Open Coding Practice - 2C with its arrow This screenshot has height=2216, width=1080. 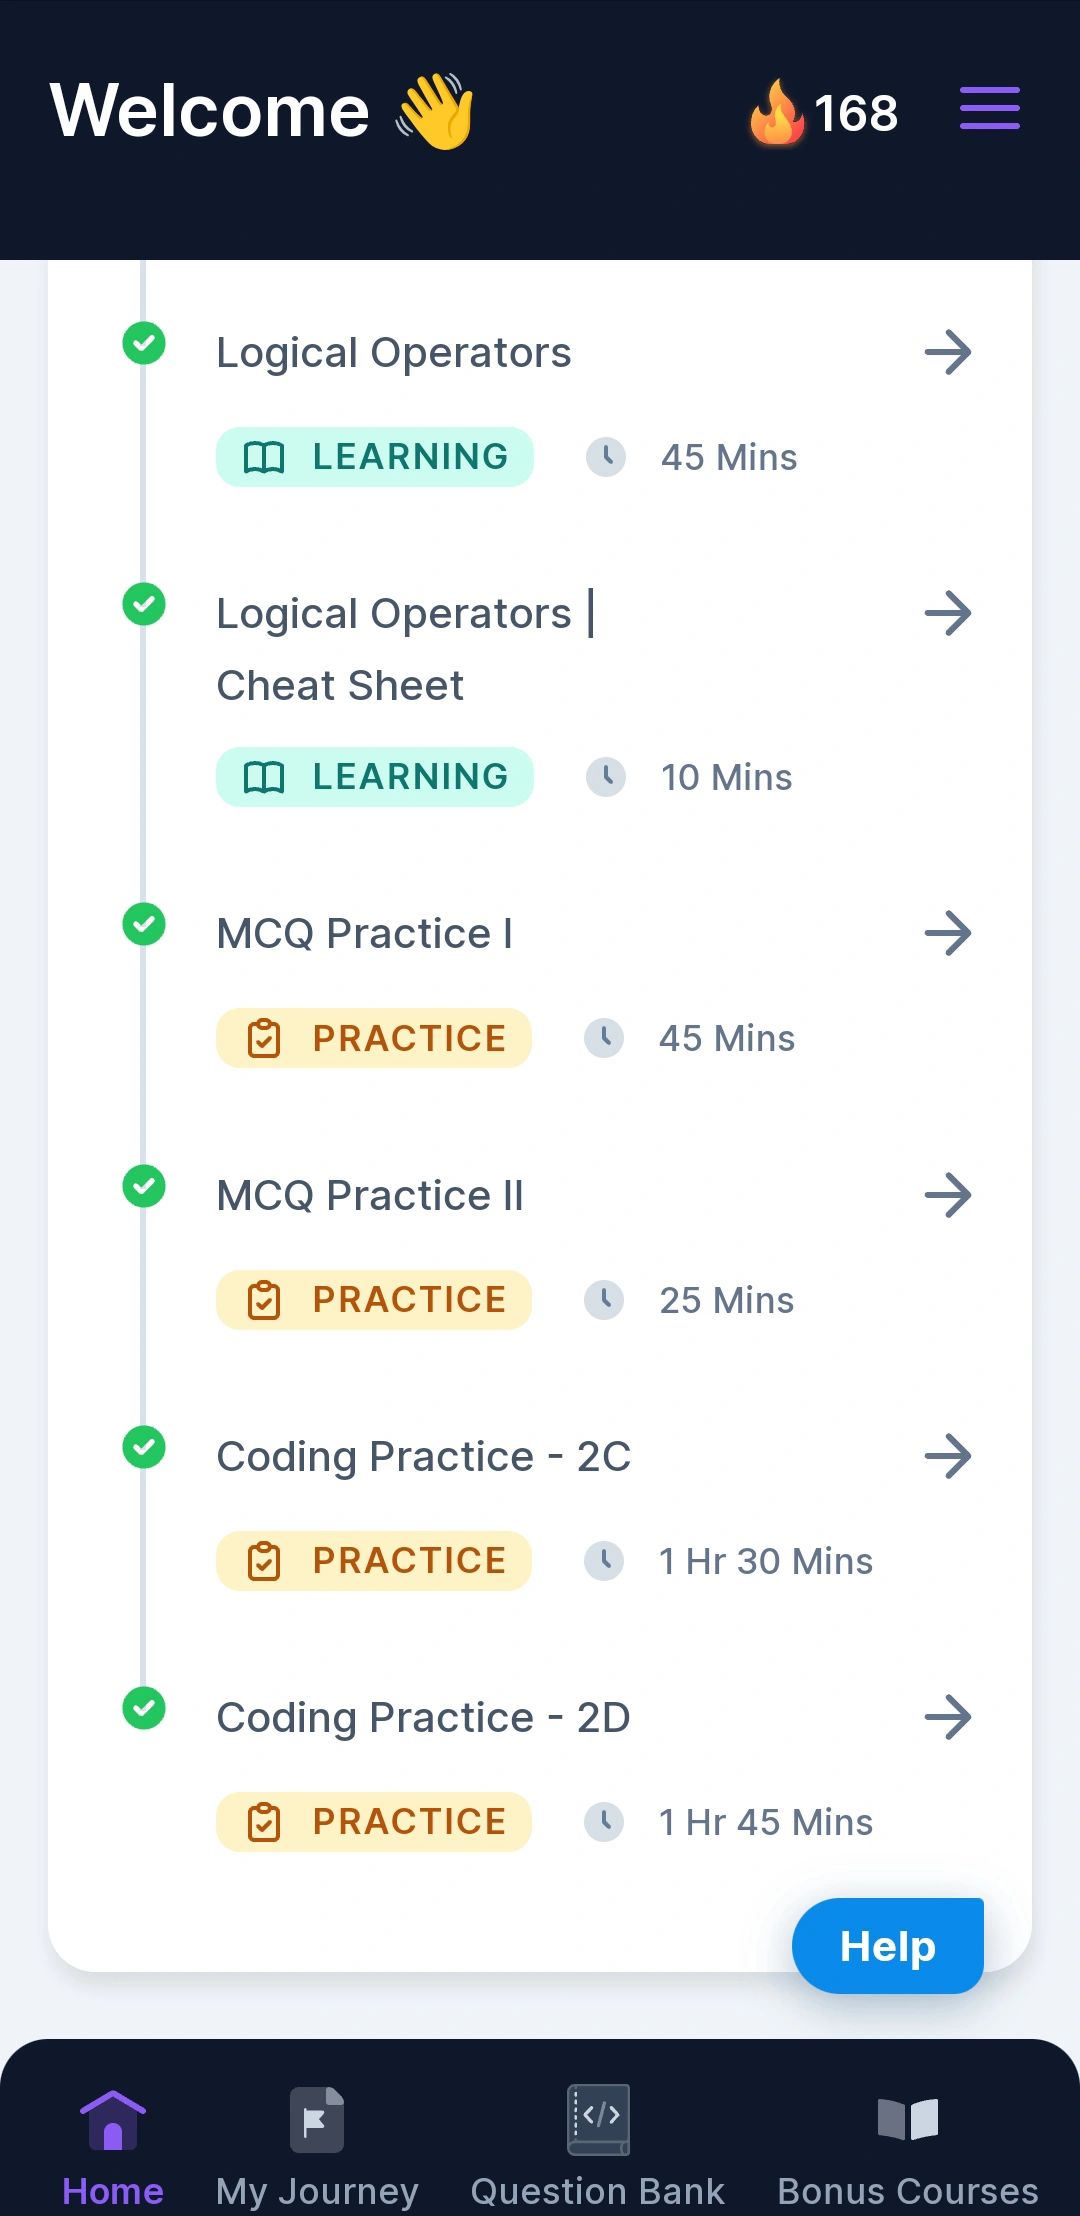pyautogui.click(x=948, y=1456)
